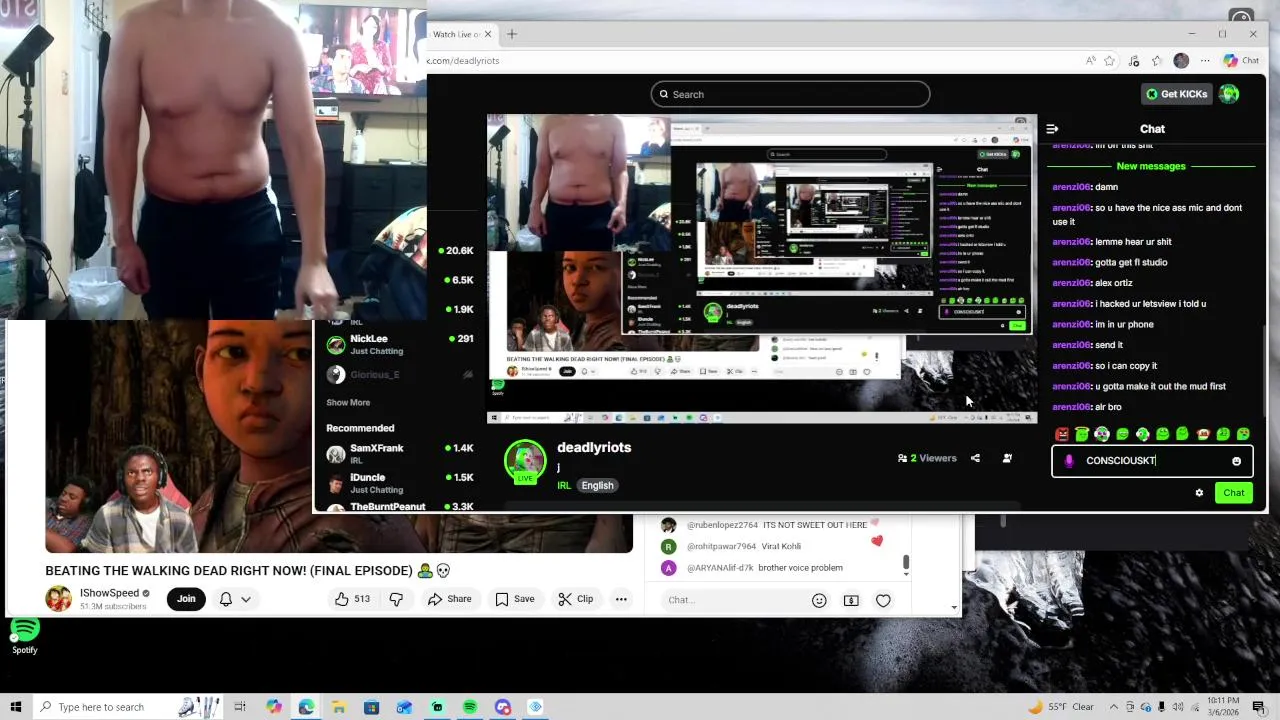Click the collapse chat arrow icon in Kick

click(x=1052, y=129)
